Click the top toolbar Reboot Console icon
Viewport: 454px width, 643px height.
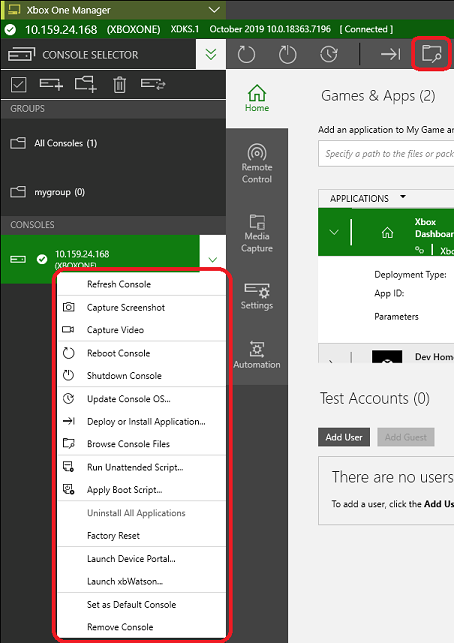246,54
